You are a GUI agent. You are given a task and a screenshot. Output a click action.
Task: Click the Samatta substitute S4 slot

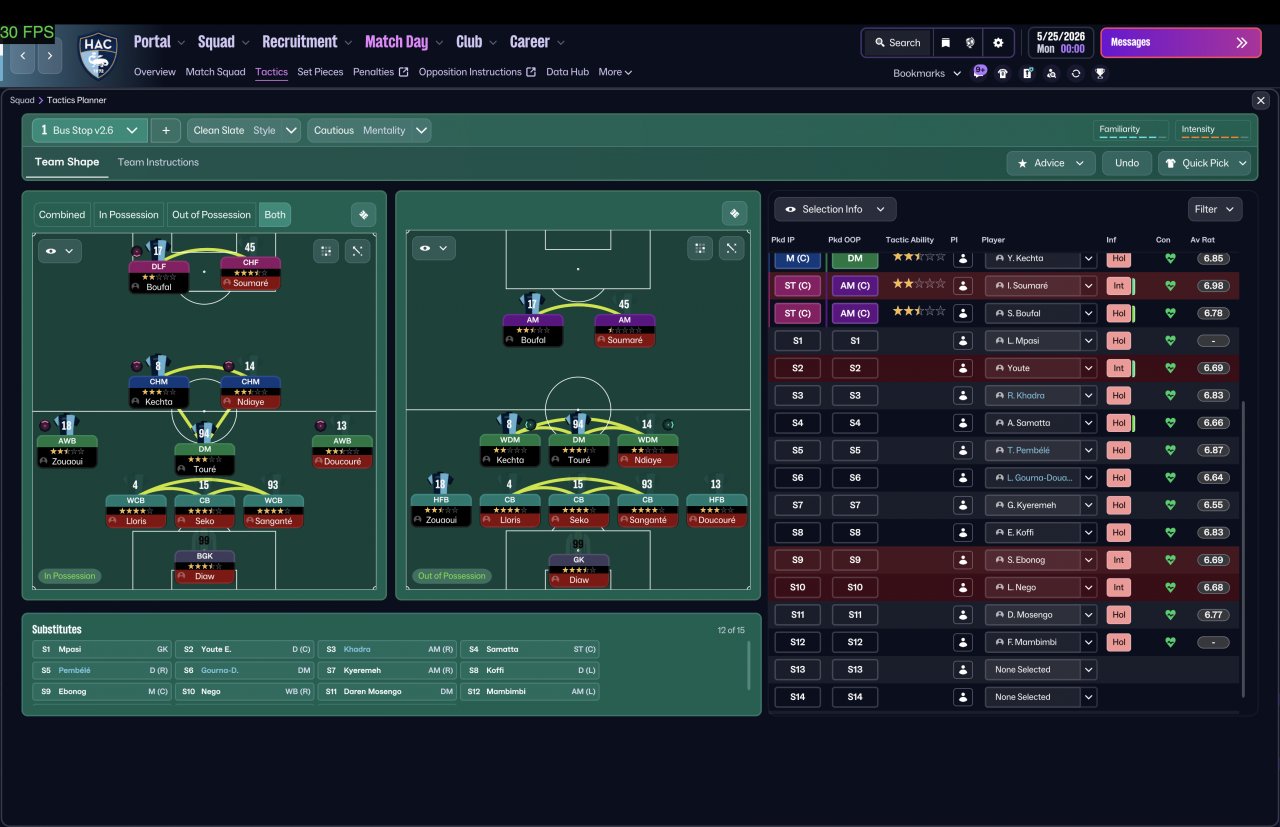pos(530,649)
